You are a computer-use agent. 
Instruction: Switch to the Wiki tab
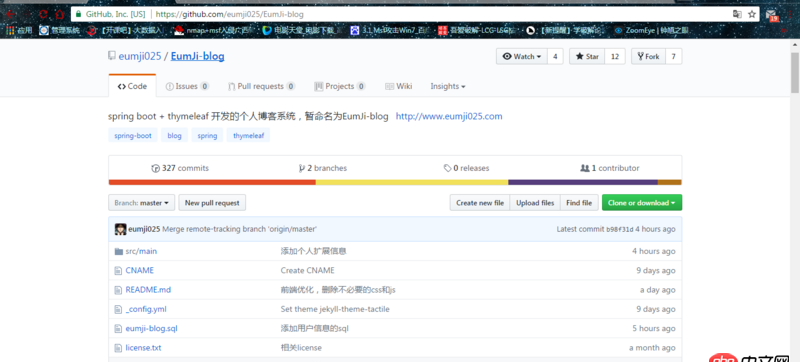point(398,86)
